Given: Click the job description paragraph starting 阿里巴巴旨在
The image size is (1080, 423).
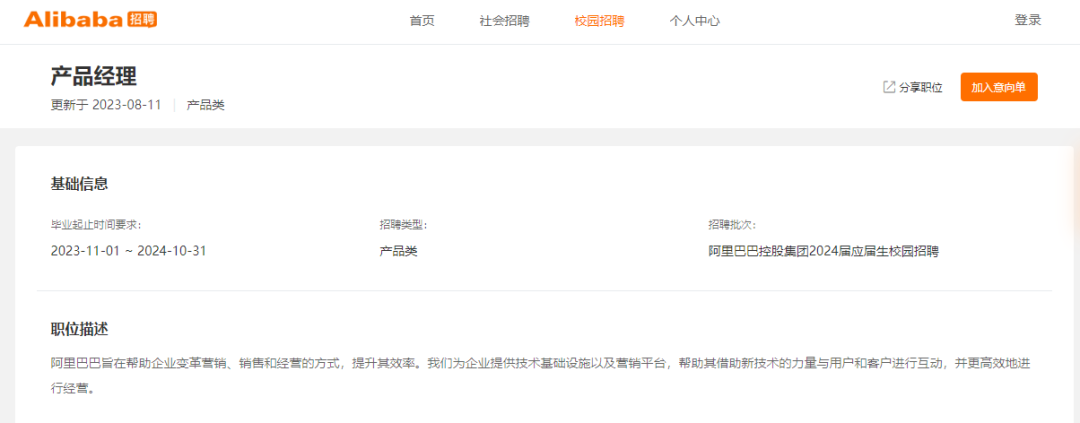Looking at the screenshot, I should pos(540,375).
